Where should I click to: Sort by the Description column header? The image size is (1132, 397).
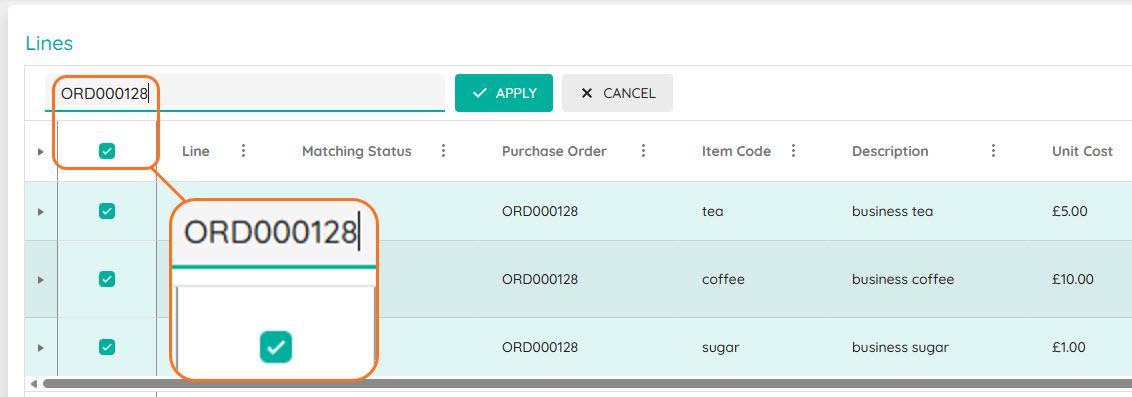[890, 151]
